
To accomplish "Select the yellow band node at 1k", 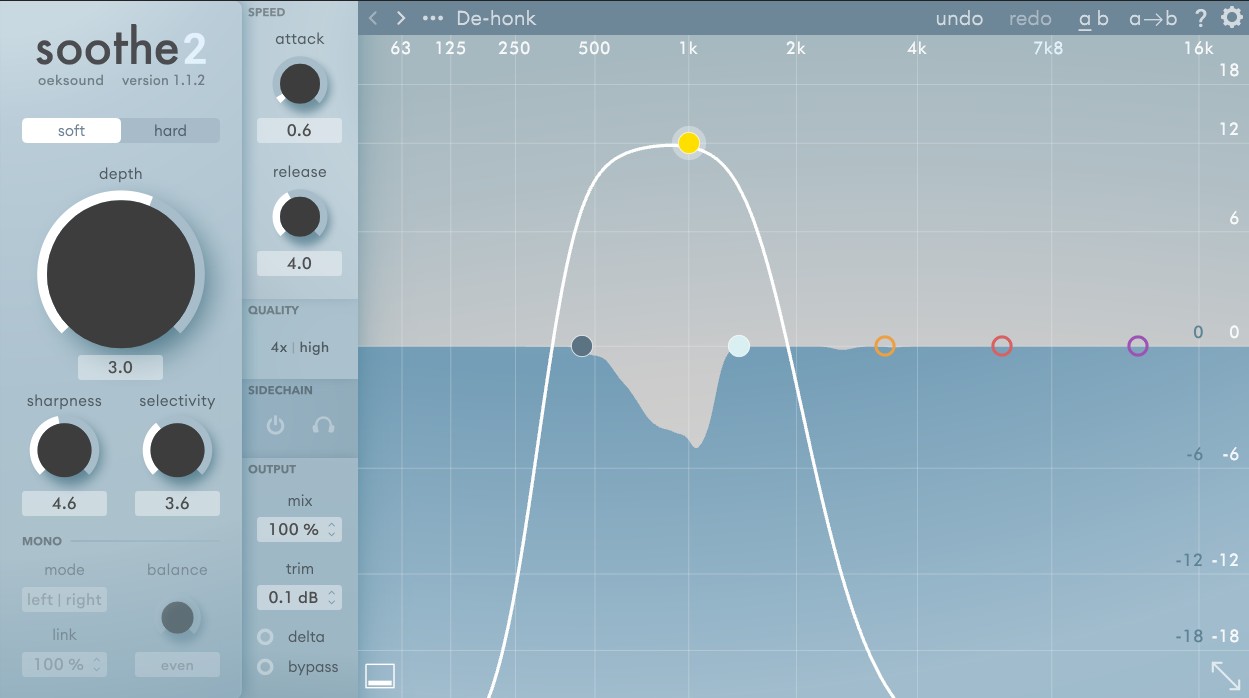I will pyautogui.click(x=688, y=143).
